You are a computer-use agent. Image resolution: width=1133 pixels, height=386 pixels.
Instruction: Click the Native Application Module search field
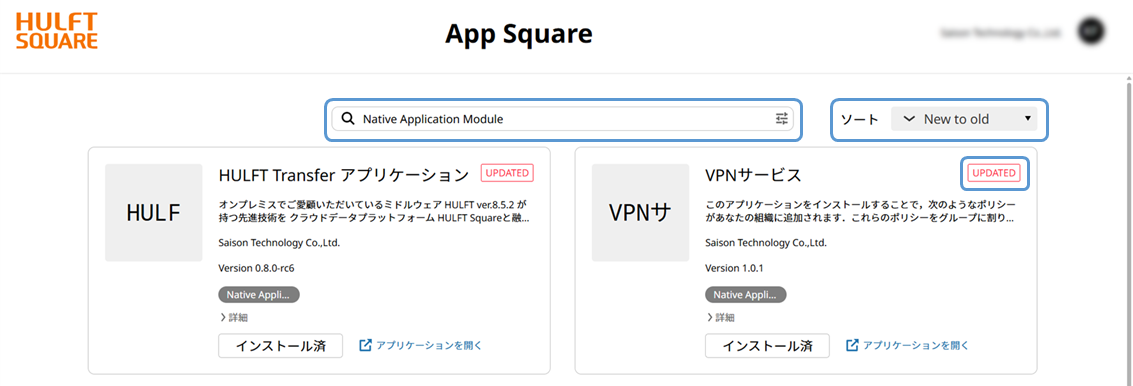coord(562,119)
